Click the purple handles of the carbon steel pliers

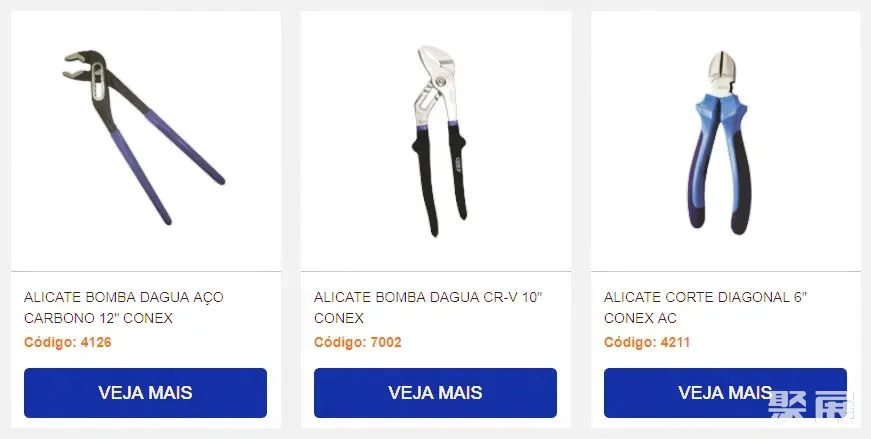pos(169,166)
